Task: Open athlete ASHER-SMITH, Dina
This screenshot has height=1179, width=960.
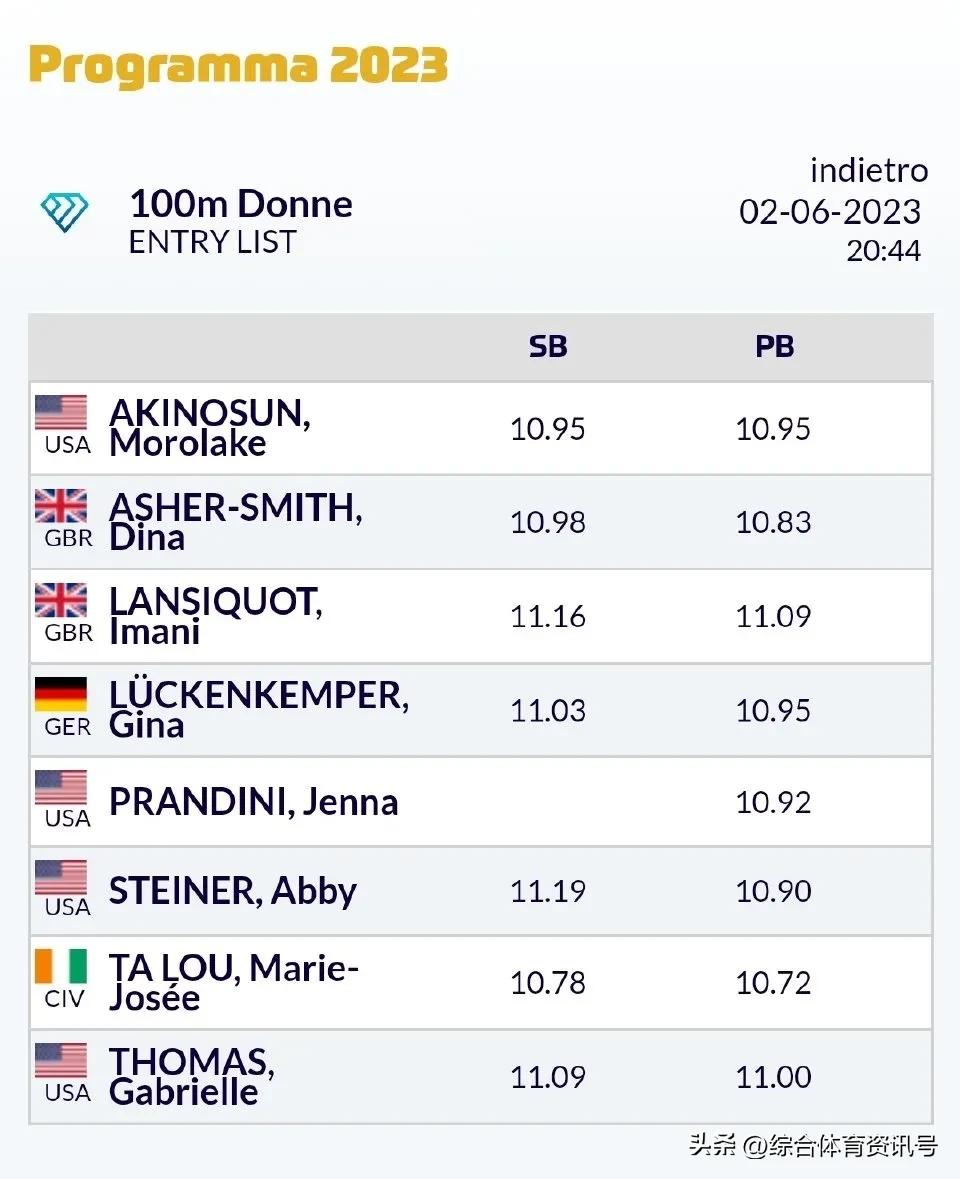Action: coord(235,522)
